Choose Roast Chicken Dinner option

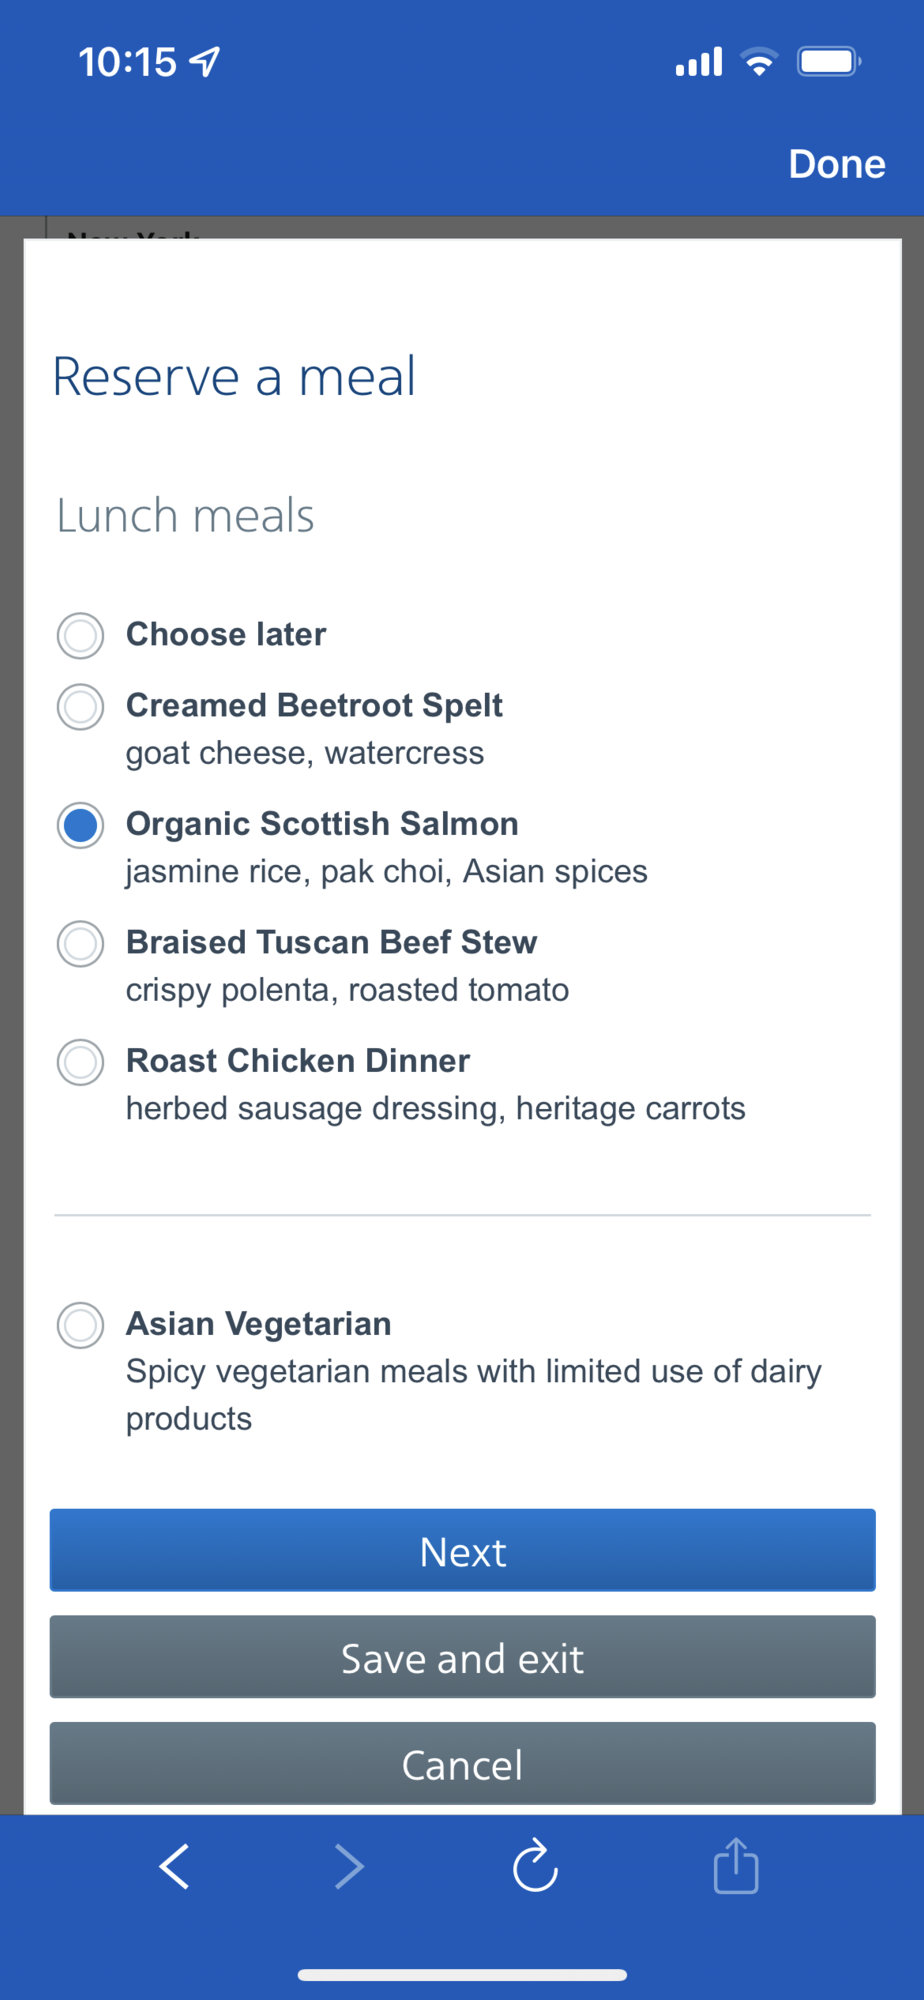[x=81, y=1062]
